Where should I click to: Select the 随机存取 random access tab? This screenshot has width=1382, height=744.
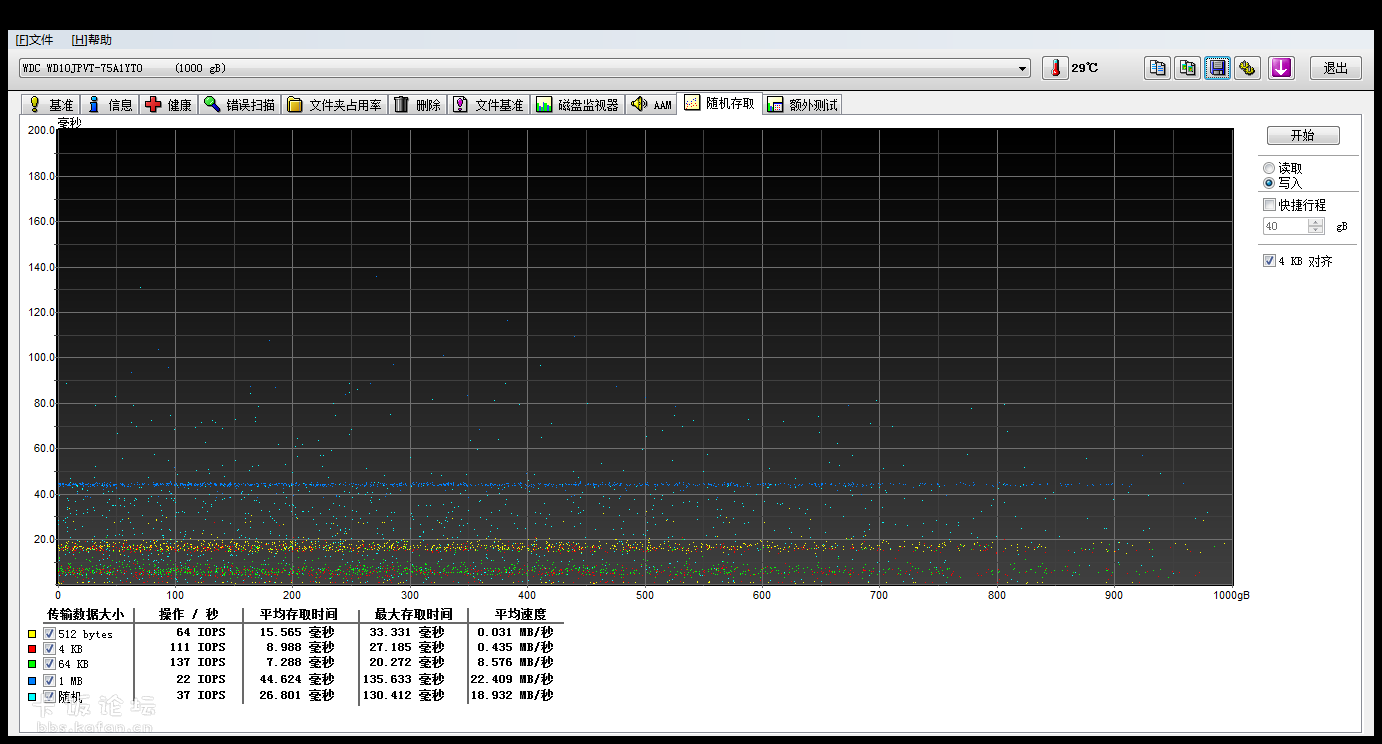720,103
